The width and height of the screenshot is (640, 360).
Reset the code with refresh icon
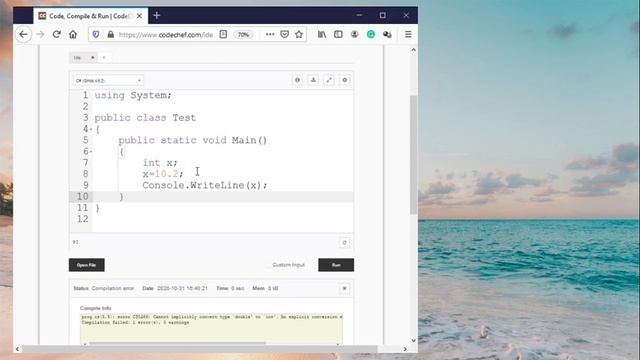[344, 242]
